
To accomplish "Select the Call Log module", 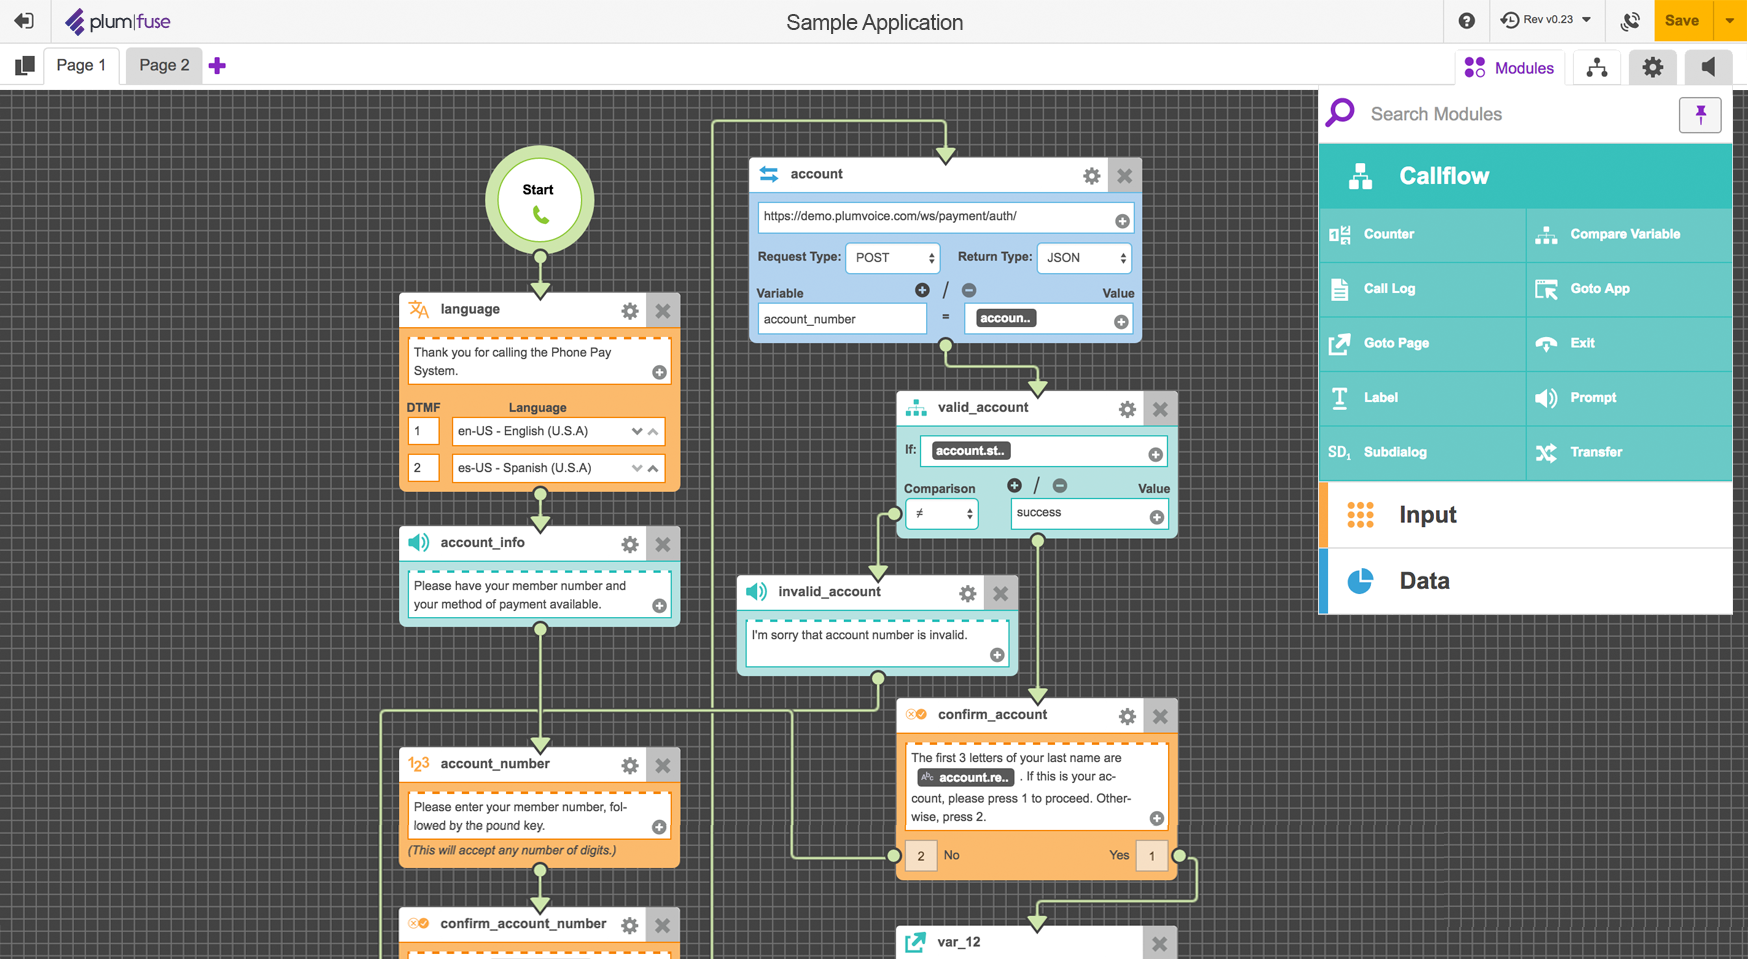I will click(x=1340, y=289).
